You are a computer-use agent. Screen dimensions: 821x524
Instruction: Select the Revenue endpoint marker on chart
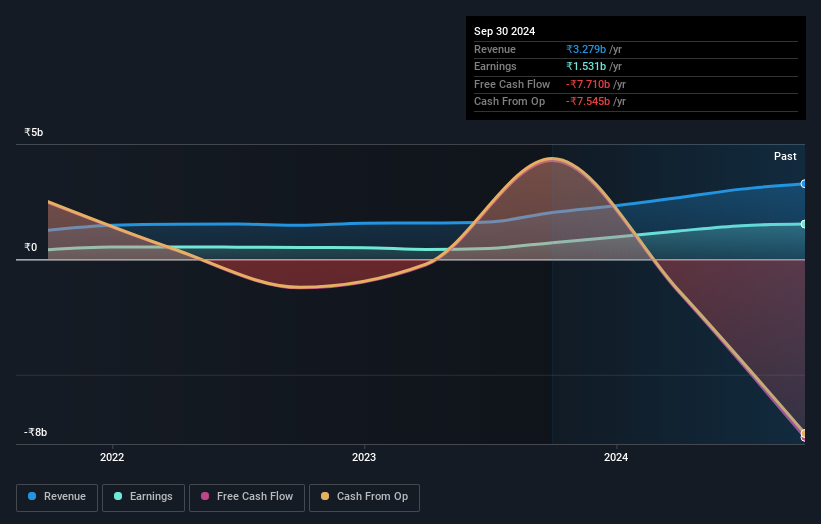click(804, 184)
